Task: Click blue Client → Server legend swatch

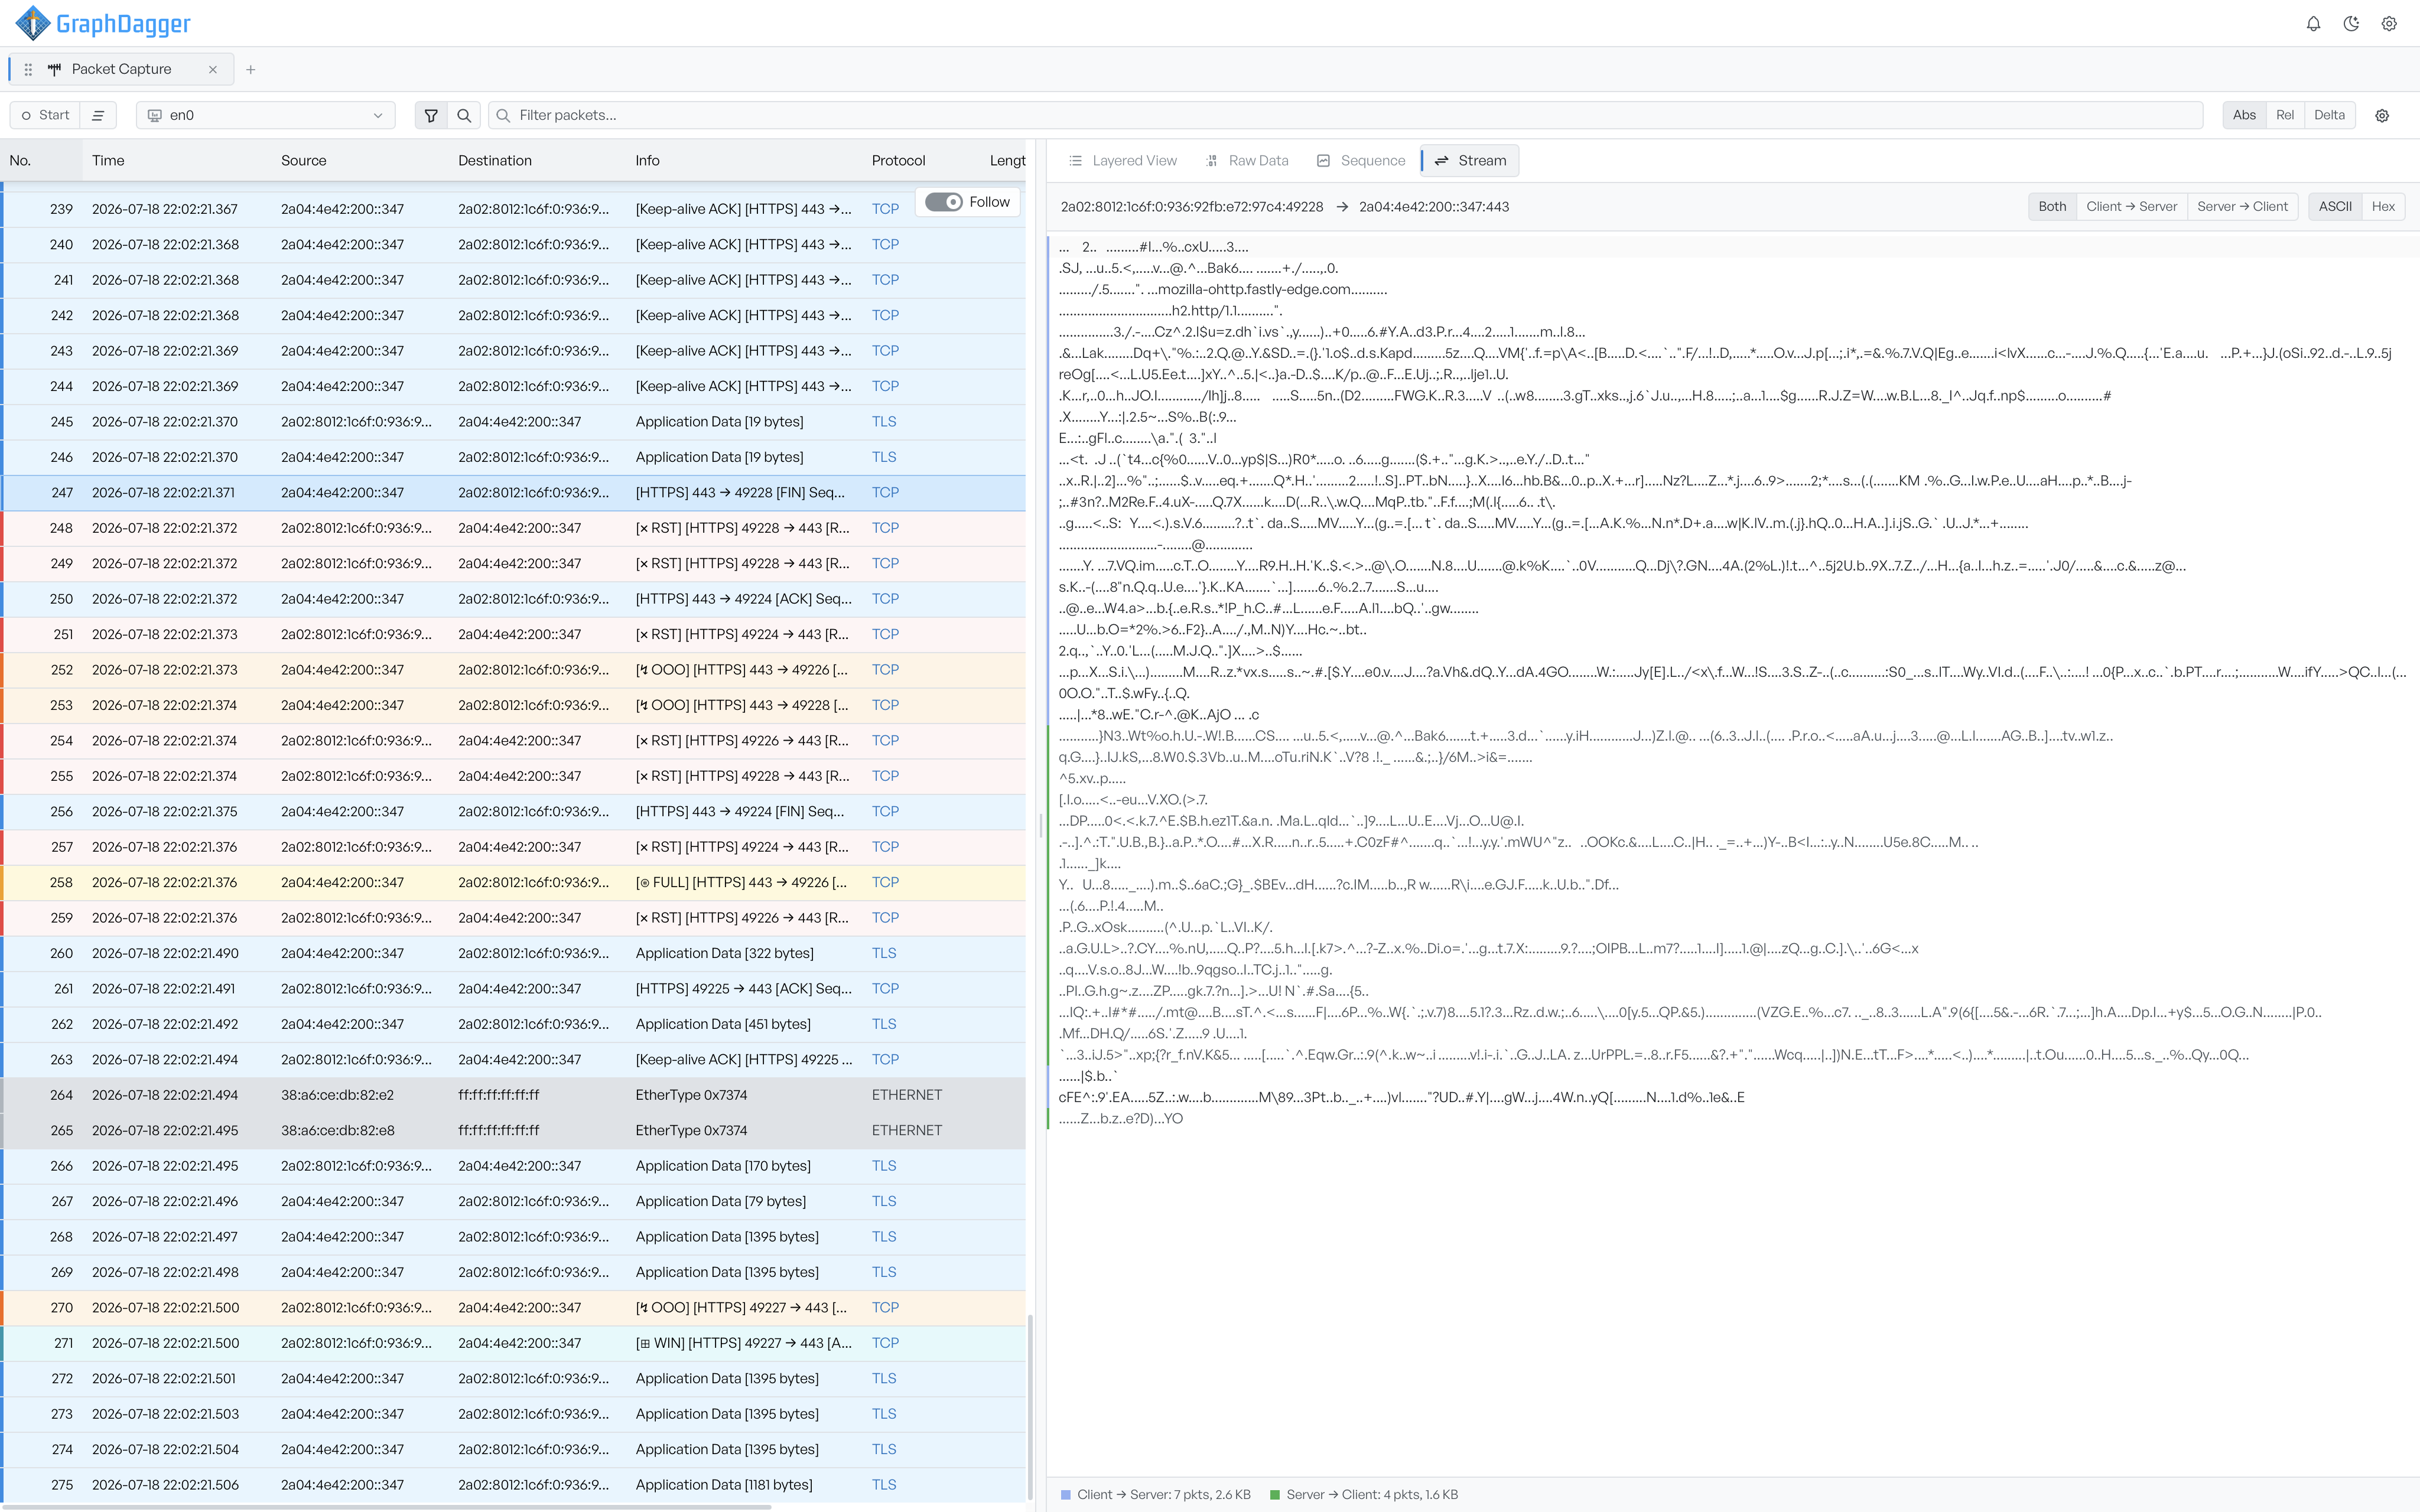Action: (1066, 1494)
